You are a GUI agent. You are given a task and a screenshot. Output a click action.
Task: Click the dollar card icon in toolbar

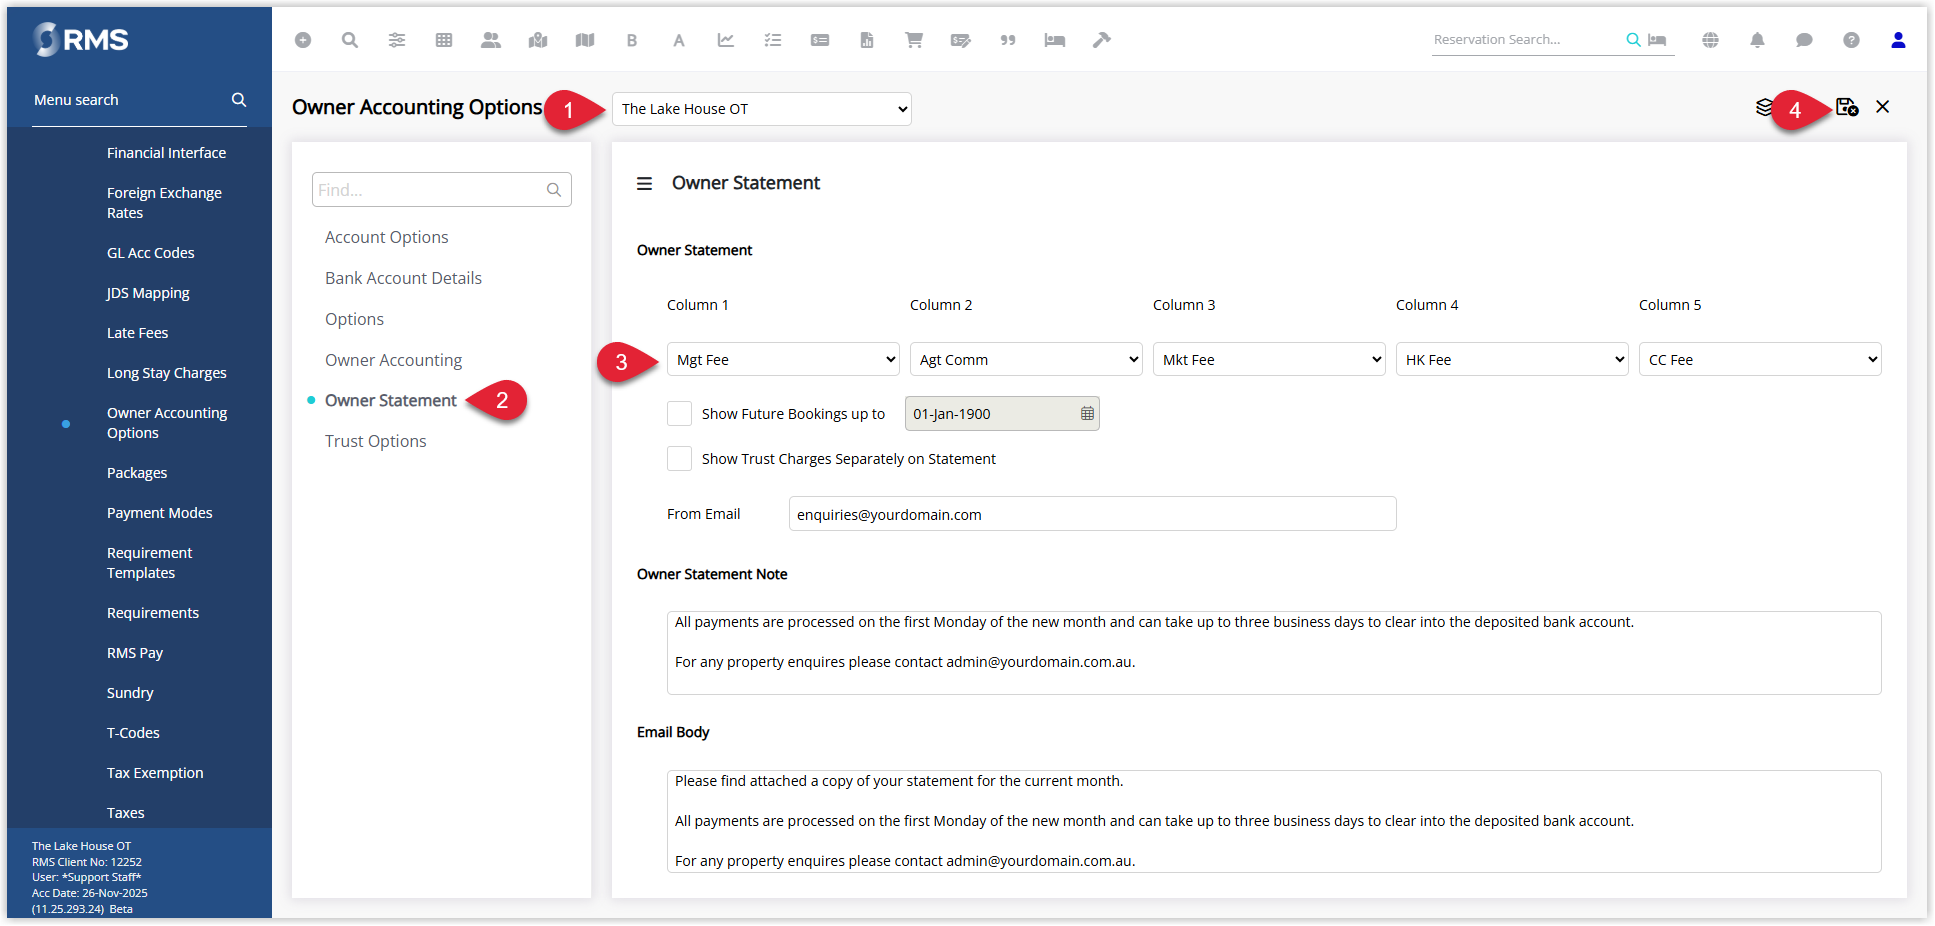coord(820,40)
